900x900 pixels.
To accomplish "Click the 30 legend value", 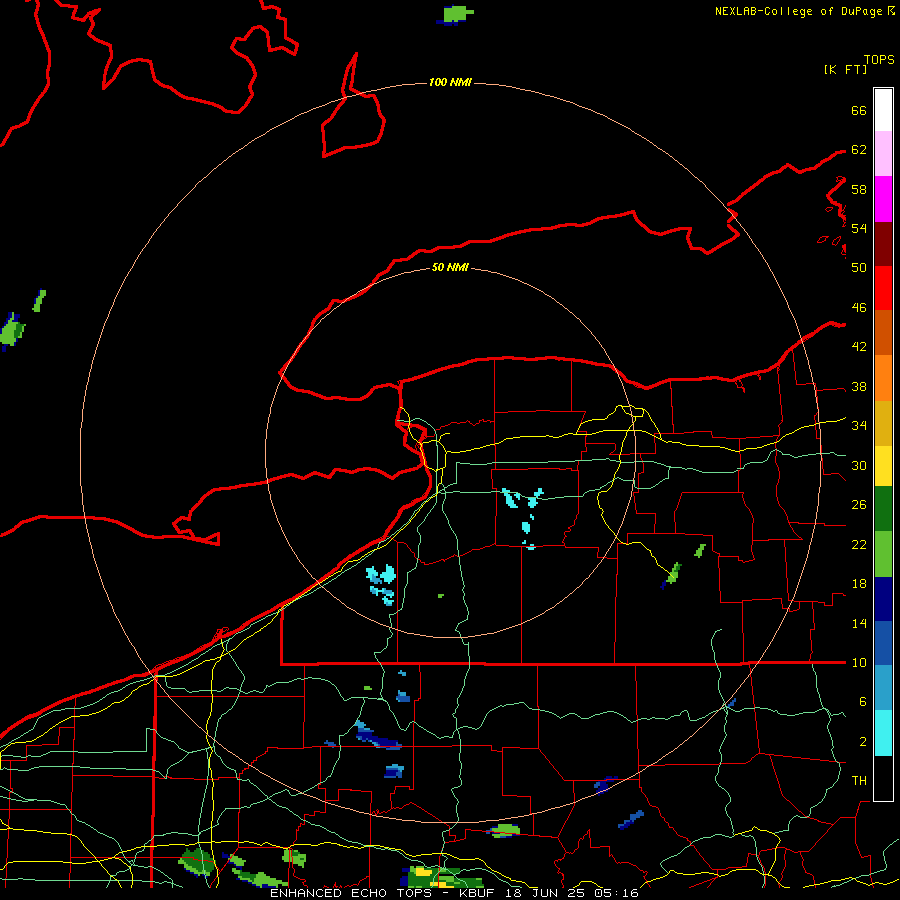I will (859, 465).
